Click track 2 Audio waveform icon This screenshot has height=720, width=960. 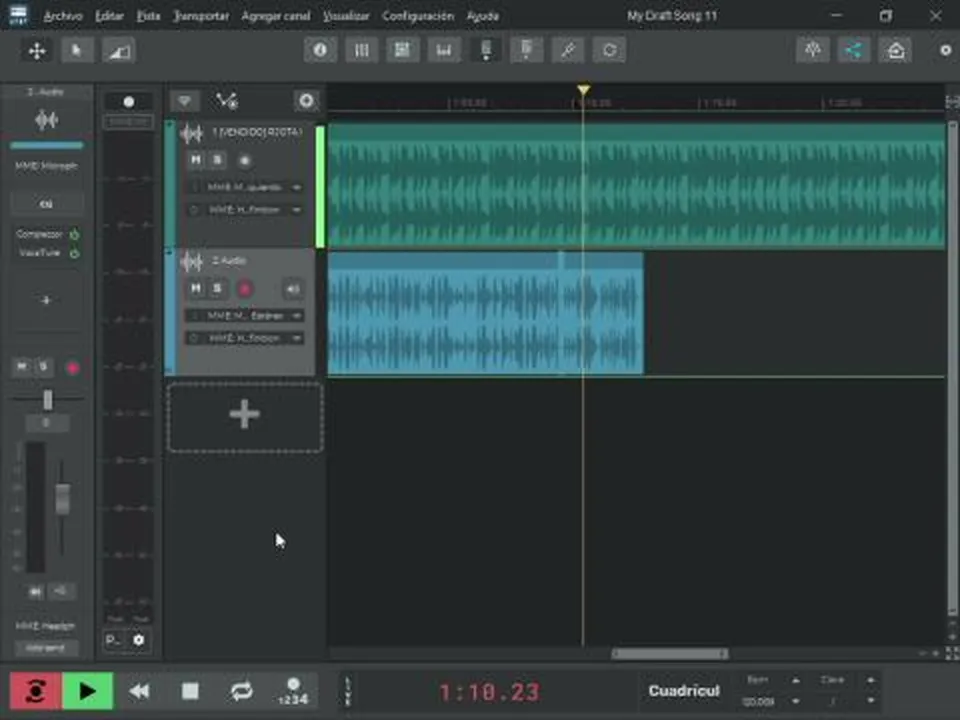pyautogui.click(x=192, y=262)
